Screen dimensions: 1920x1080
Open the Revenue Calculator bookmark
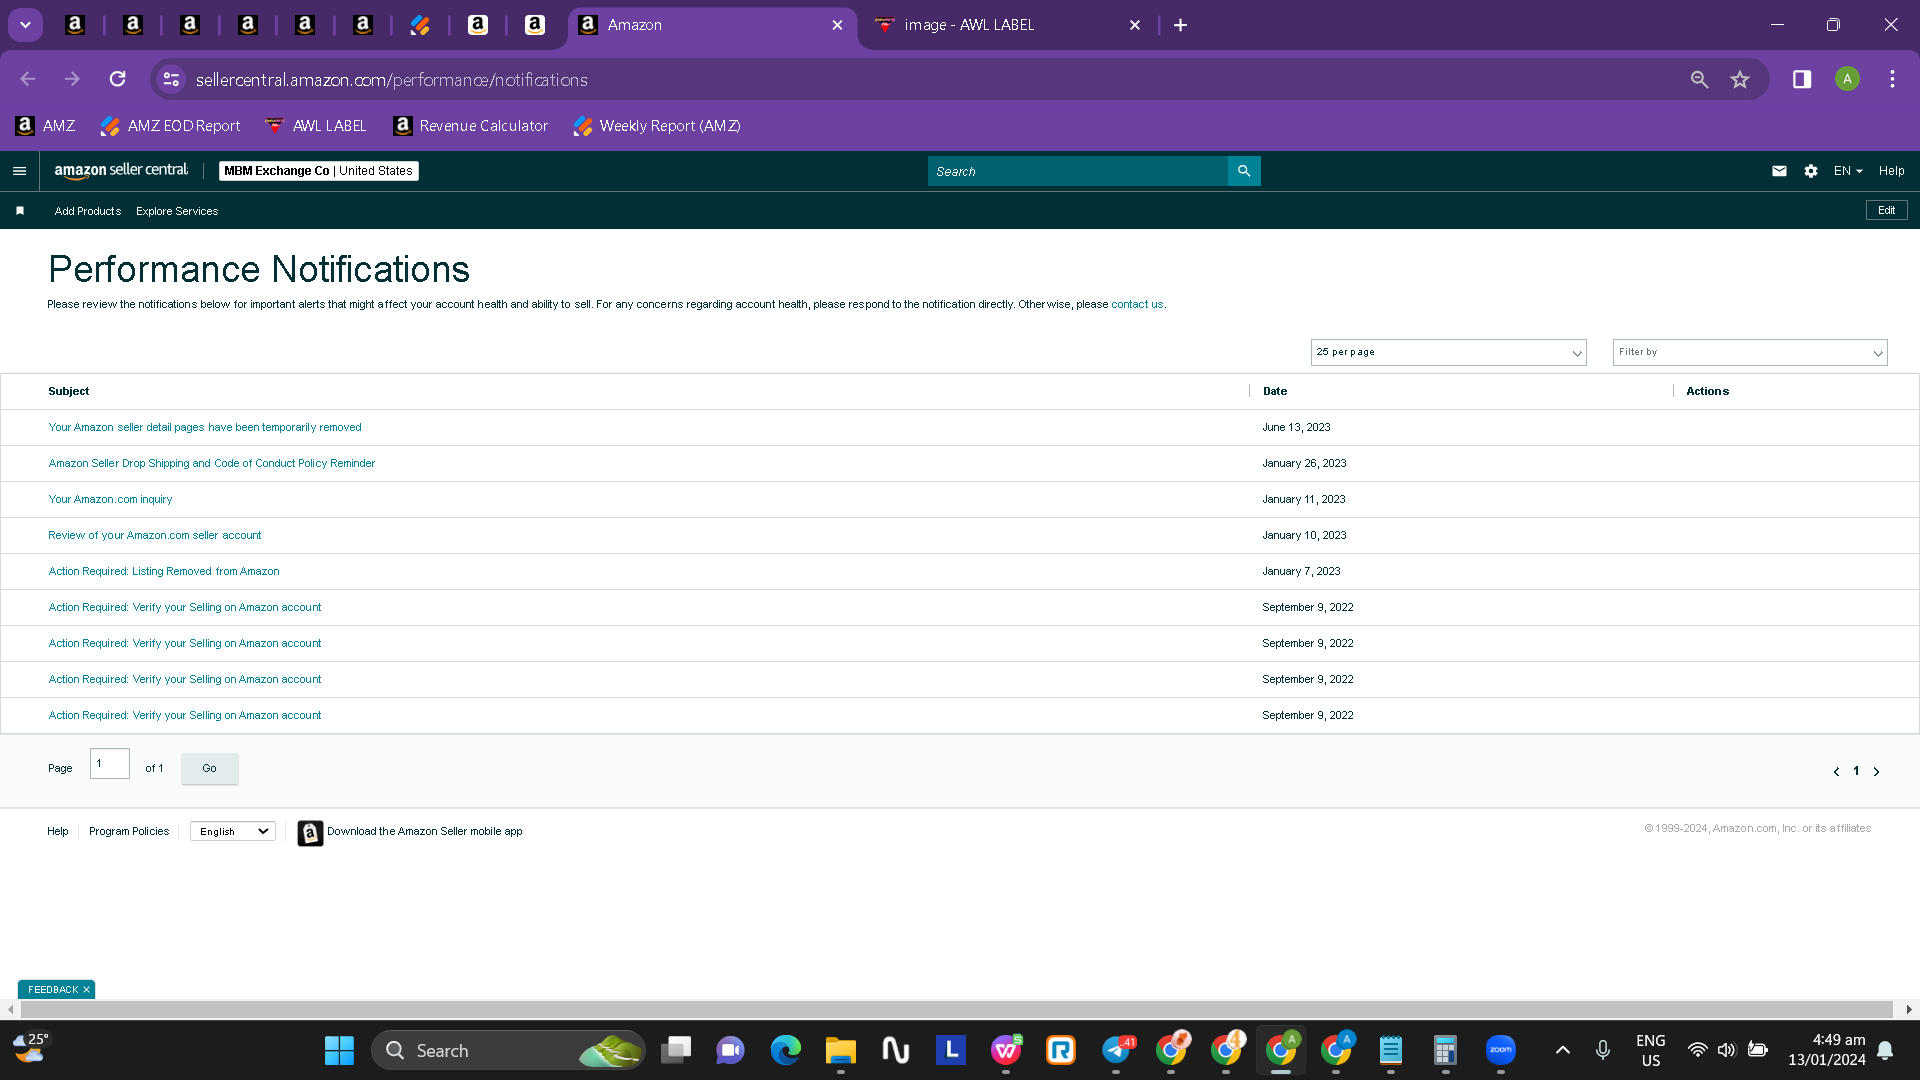[471, 126]
